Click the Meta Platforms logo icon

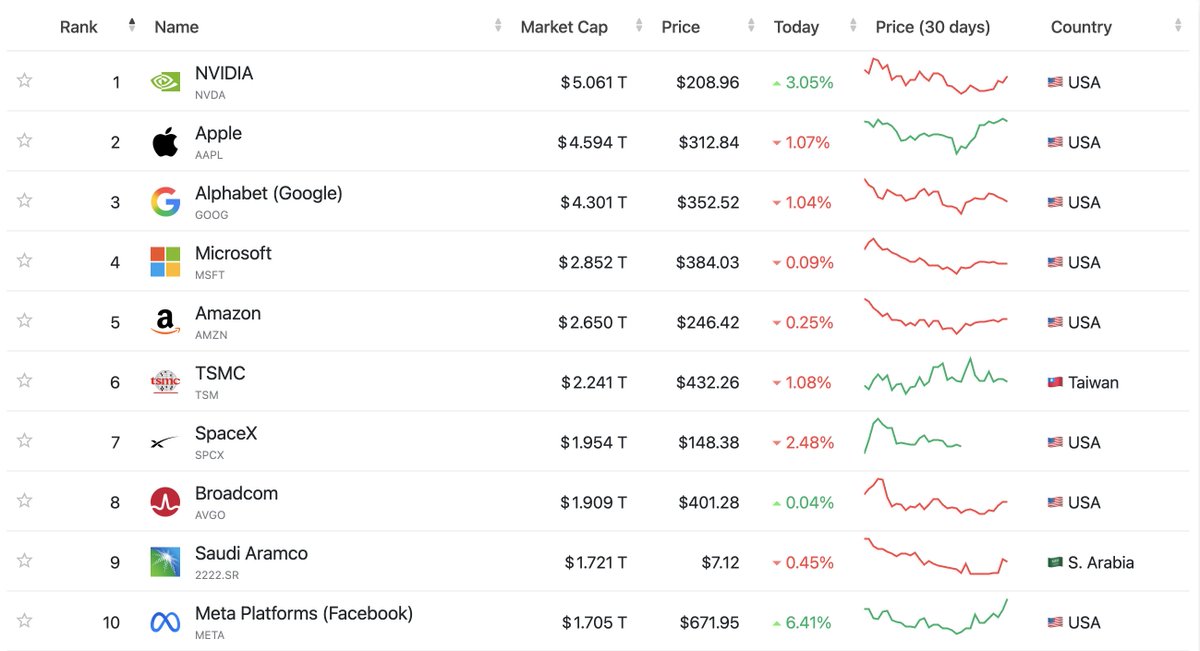point(165,622)
